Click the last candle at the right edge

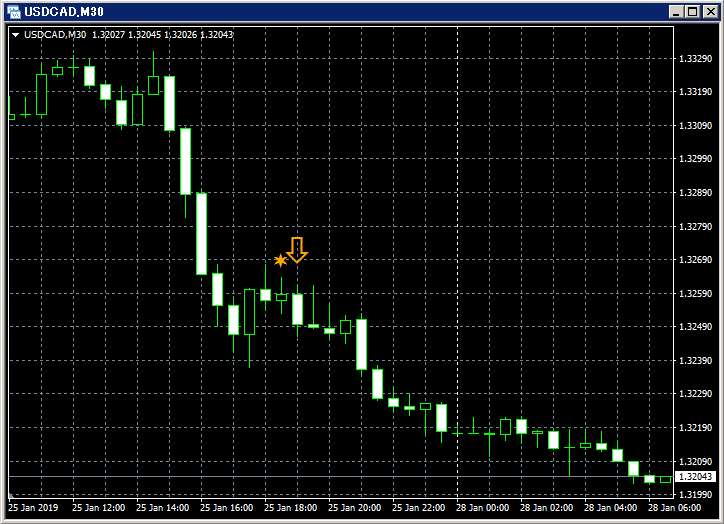tap(665, 480)
